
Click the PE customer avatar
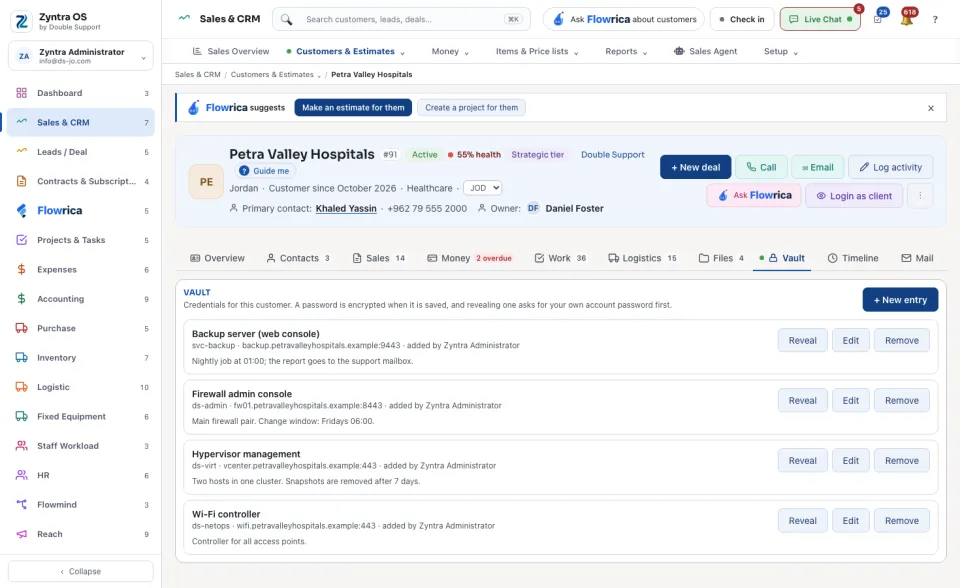tap(206, 182)
